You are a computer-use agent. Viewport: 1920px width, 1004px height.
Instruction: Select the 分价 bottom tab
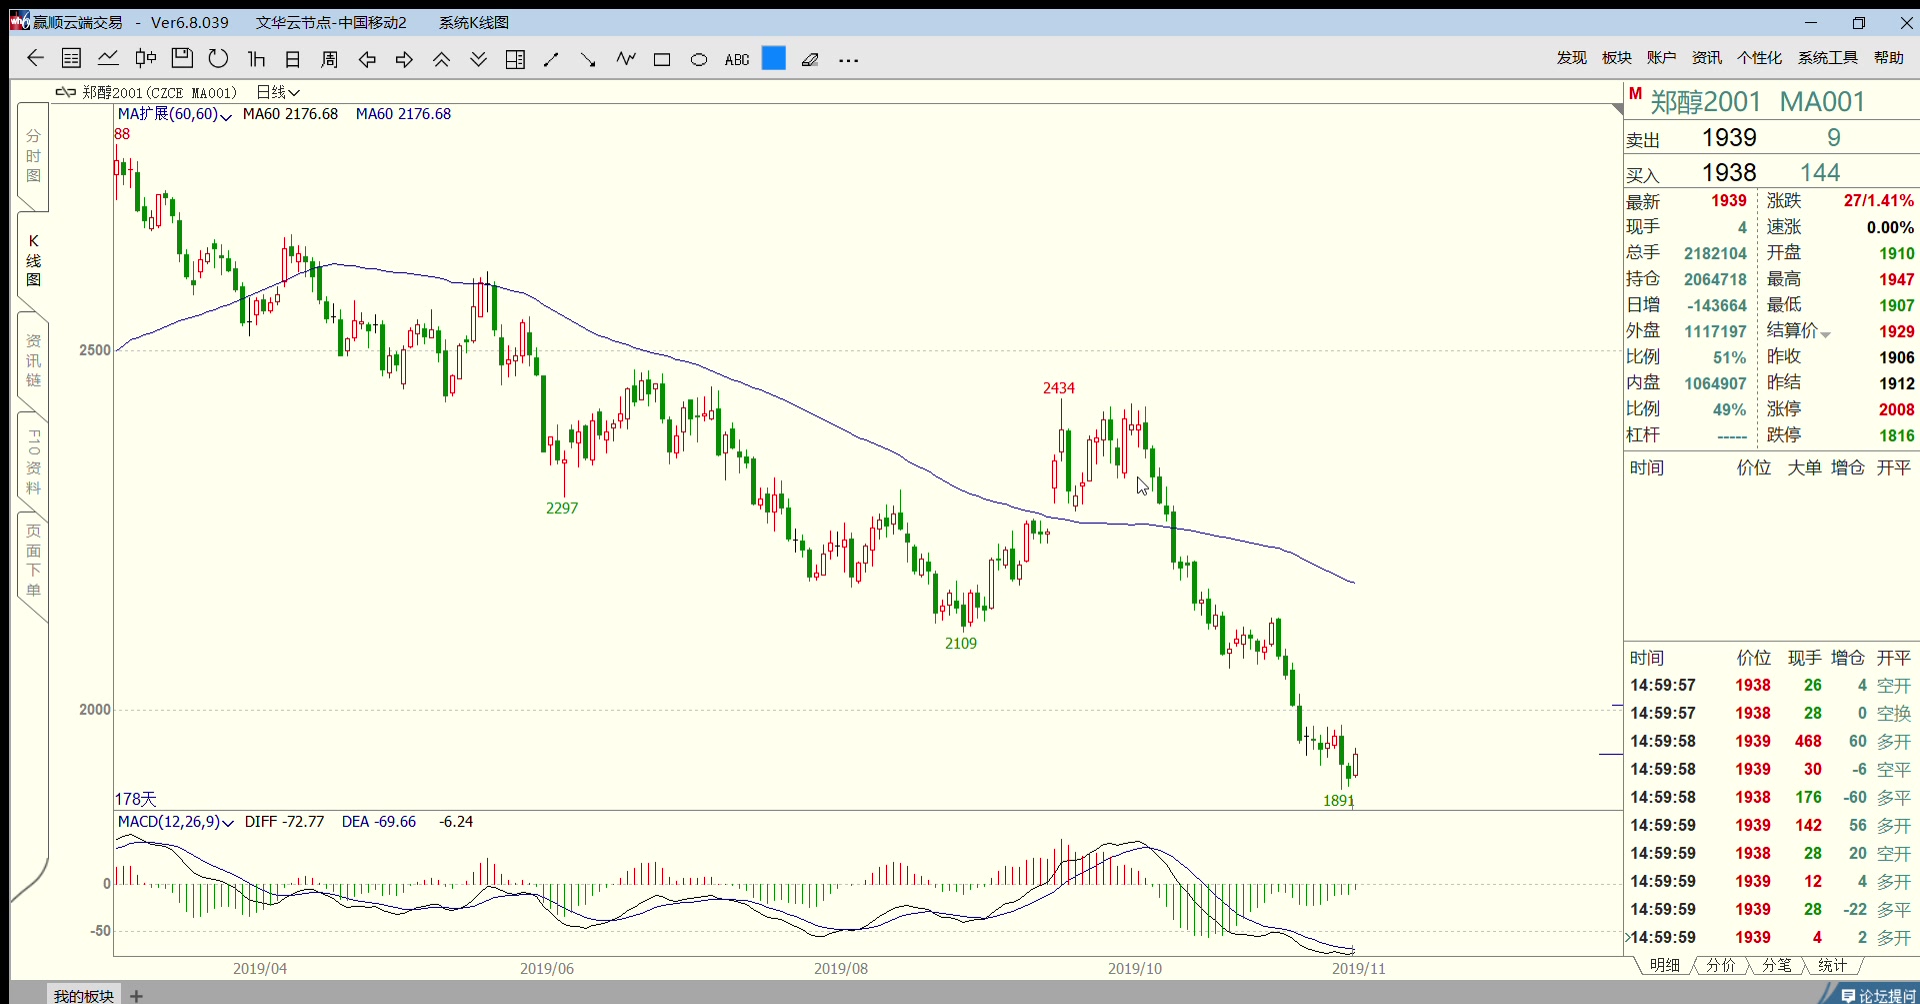(x=1720, y=965)
